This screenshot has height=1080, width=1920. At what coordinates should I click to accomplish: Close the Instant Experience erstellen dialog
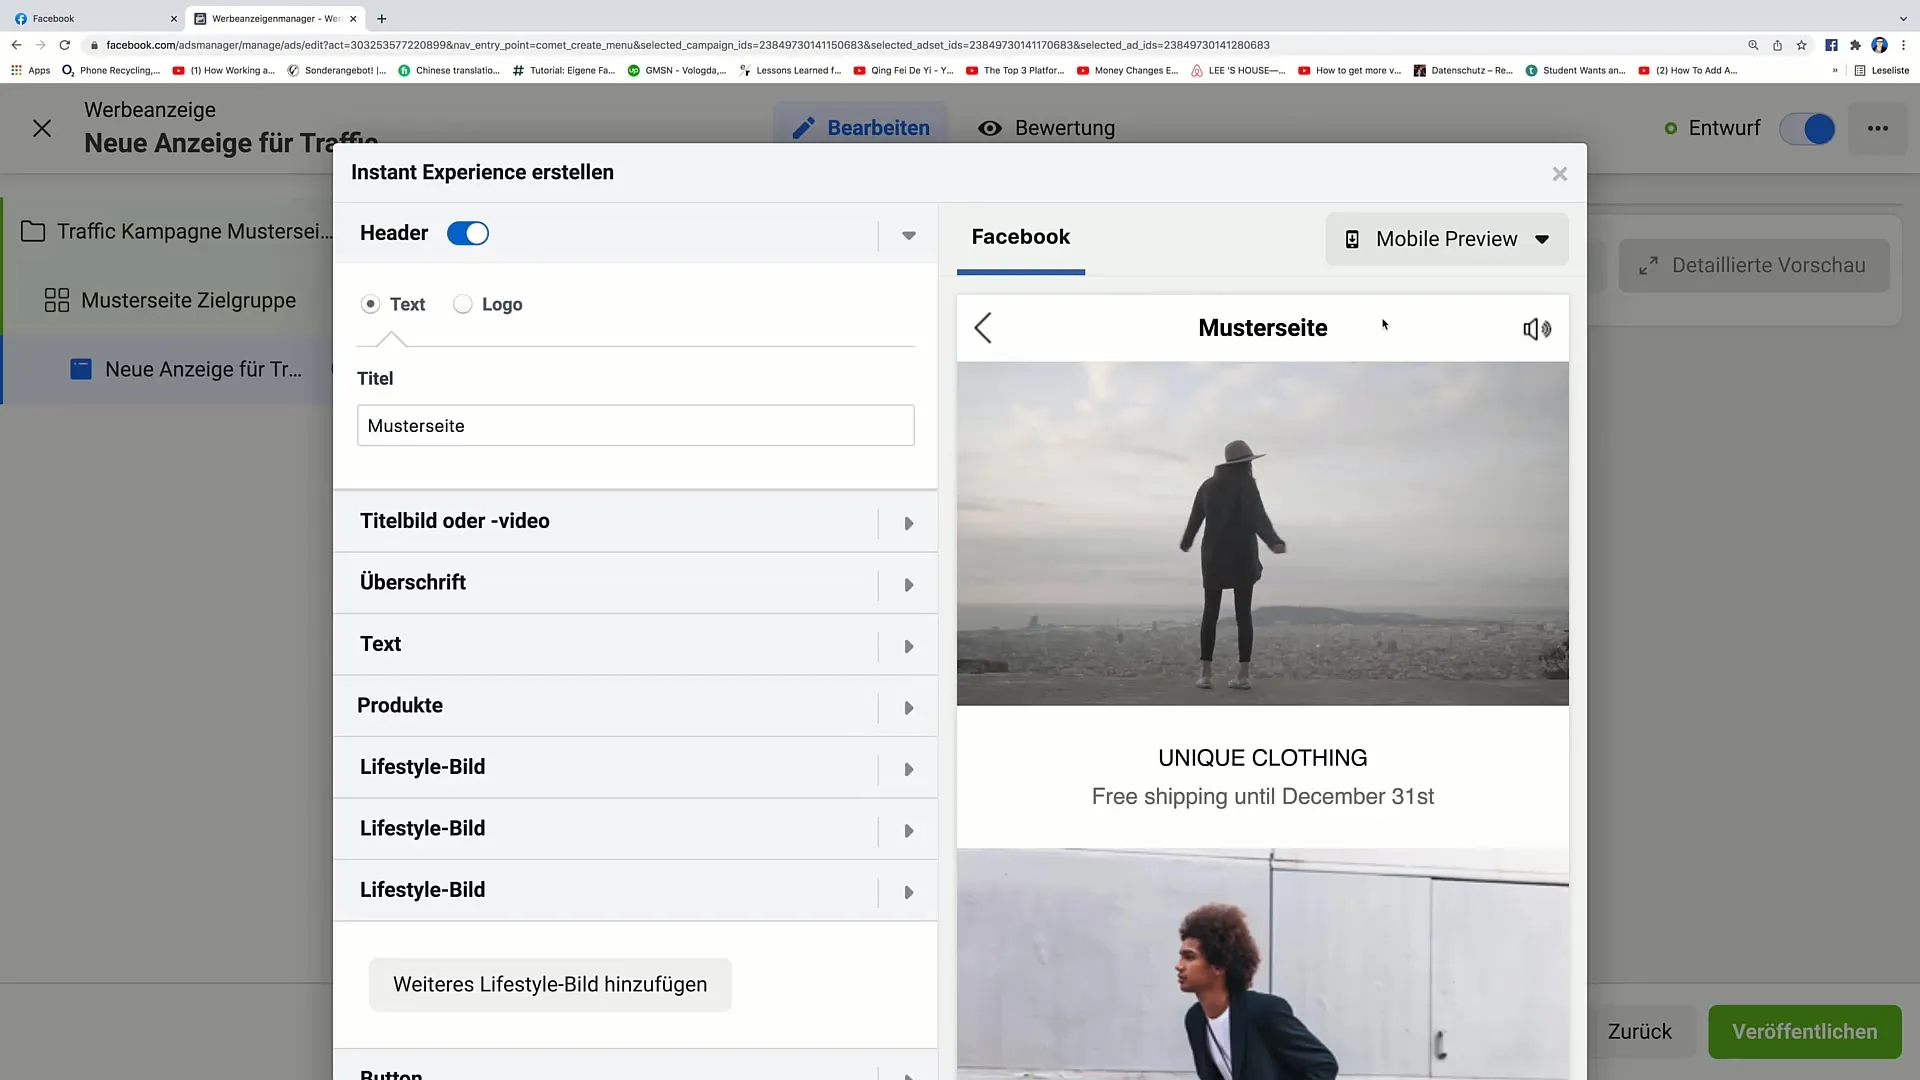(1559, 174)
